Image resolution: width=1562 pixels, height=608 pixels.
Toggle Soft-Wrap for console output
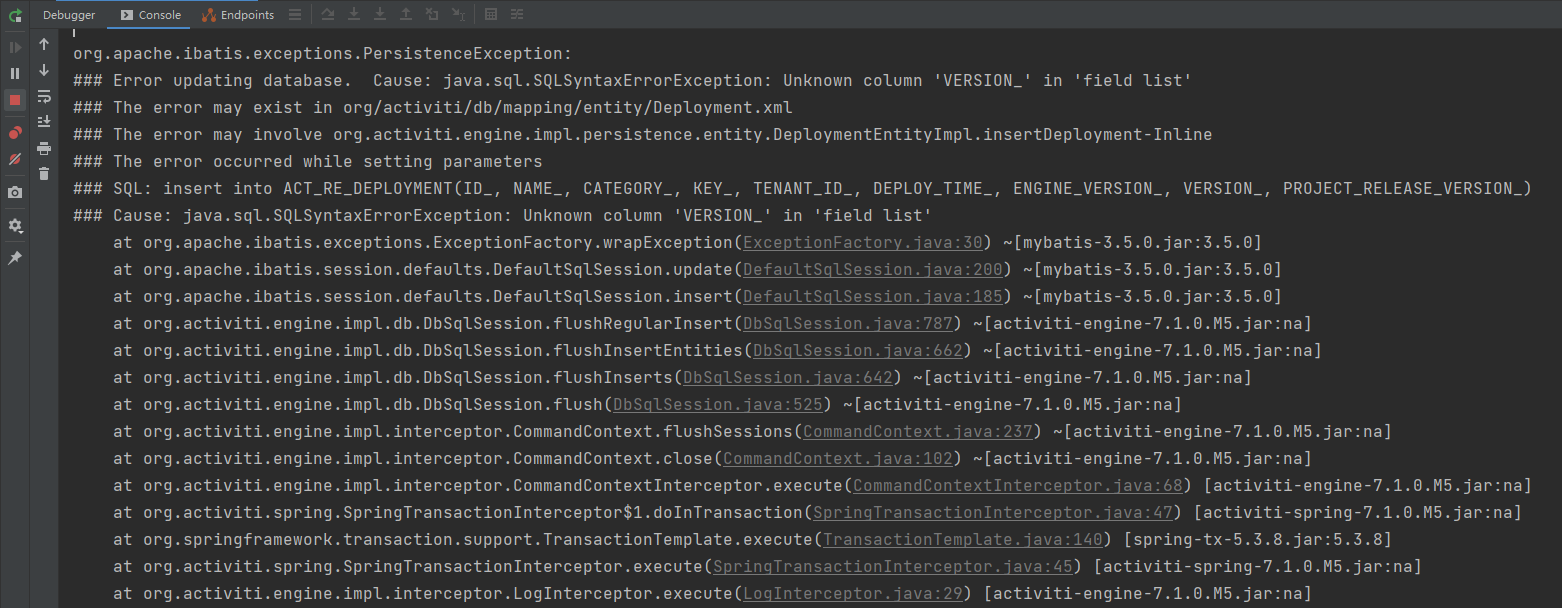point(44,96)
